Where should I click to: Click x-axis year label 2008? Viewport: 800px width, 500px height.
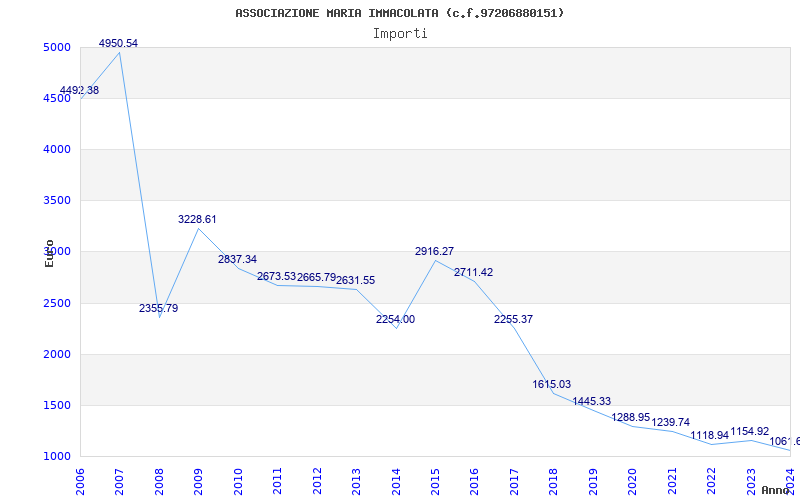(159, 481)
